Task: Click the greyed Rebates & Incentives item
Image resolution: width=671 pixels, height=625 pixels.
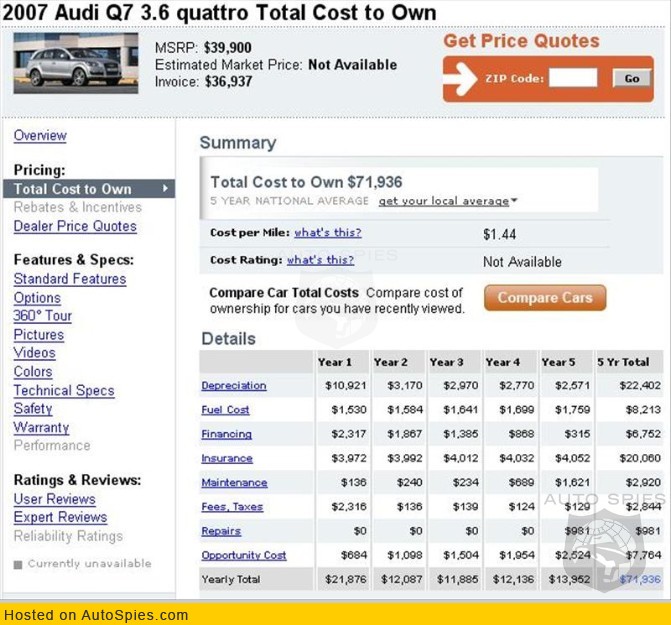Action: tap(77, 207)
